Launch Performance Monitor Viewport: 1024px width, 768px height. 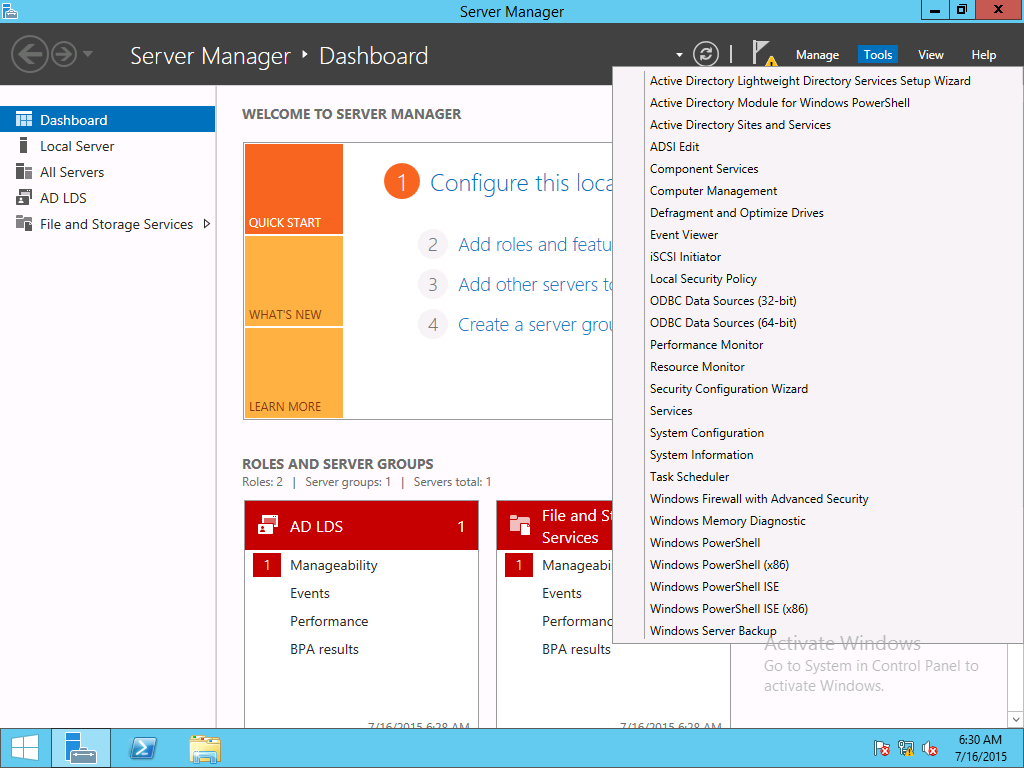[706, 345]
